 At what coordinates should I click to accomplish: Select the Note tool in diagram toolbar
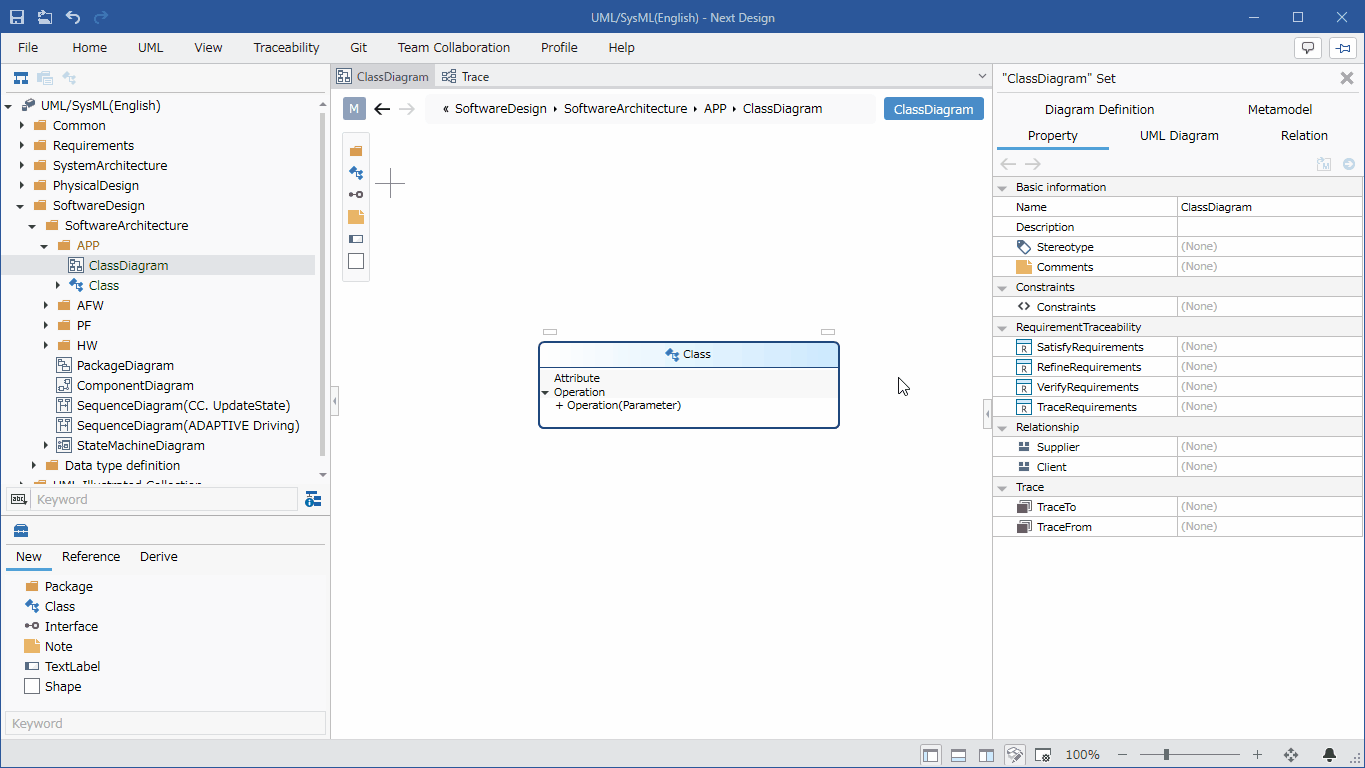click(x=356, y=217)
